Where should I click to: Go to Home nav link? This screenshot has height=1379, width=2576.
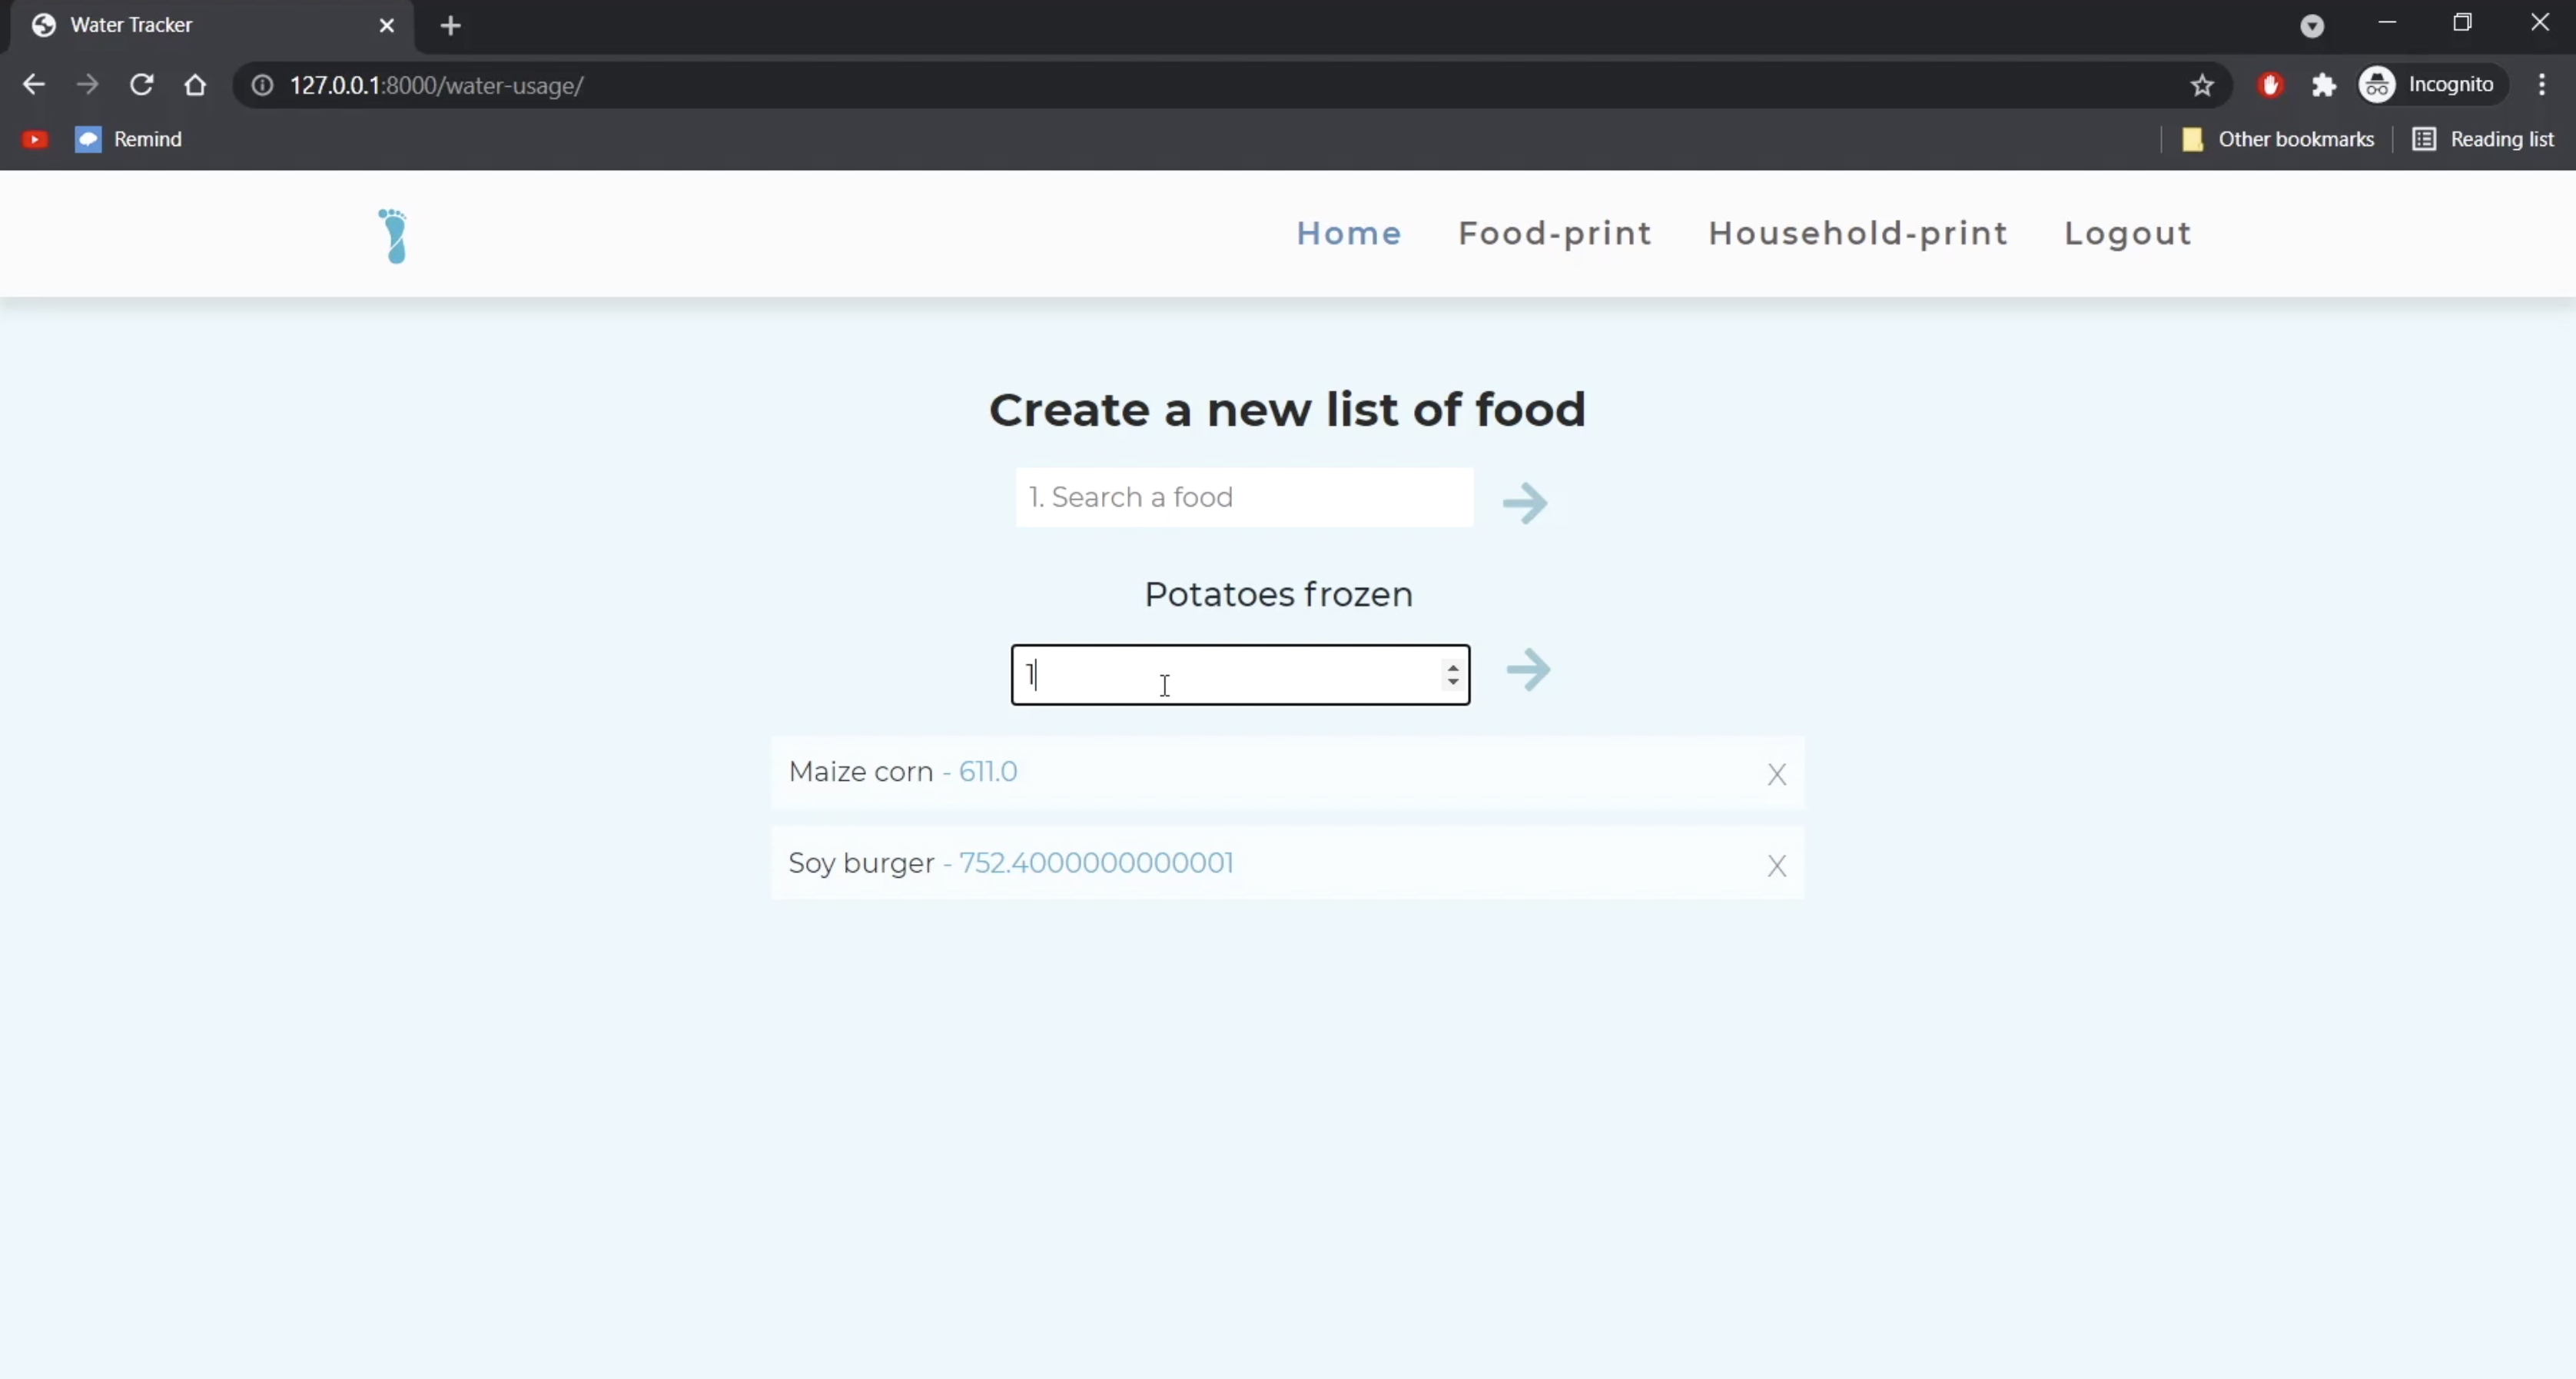[x=1348, y=234]
